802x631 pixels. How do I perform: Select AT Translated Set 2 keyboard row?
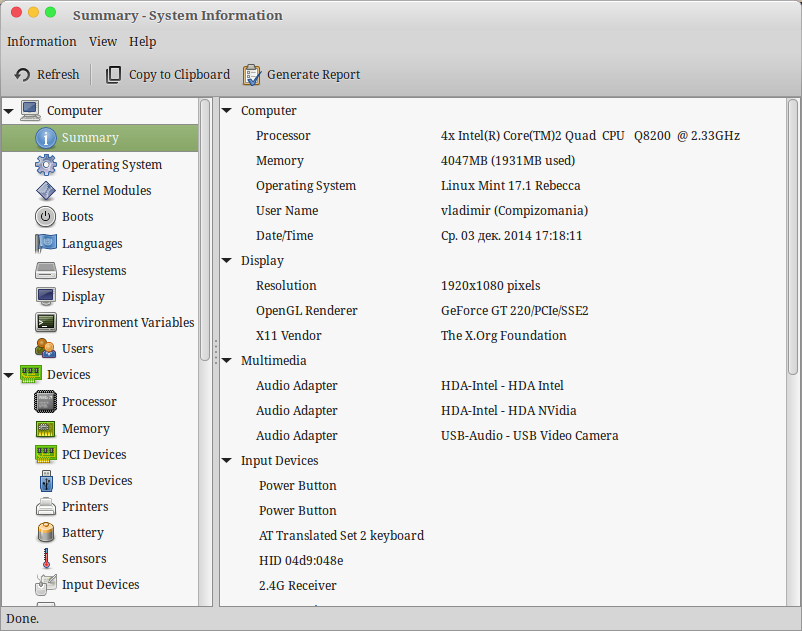[502, 536]
